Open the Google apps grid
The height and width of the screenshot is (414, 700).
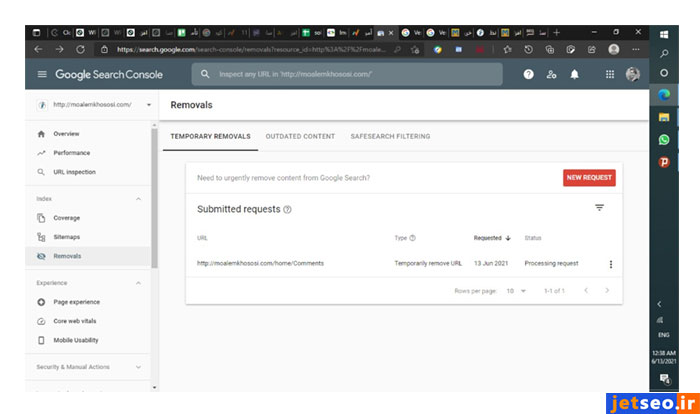[610, 74]
